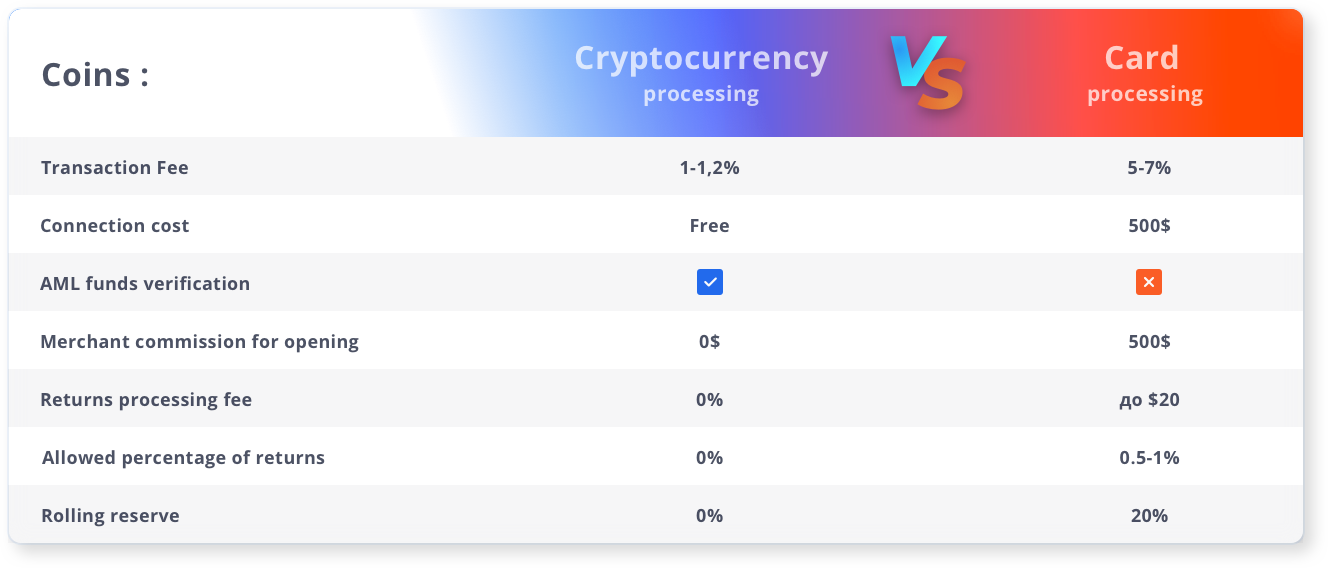1328x568 pixels.
Task: Click the 5-7% card transaction fee value
Action: (1149, 167)
